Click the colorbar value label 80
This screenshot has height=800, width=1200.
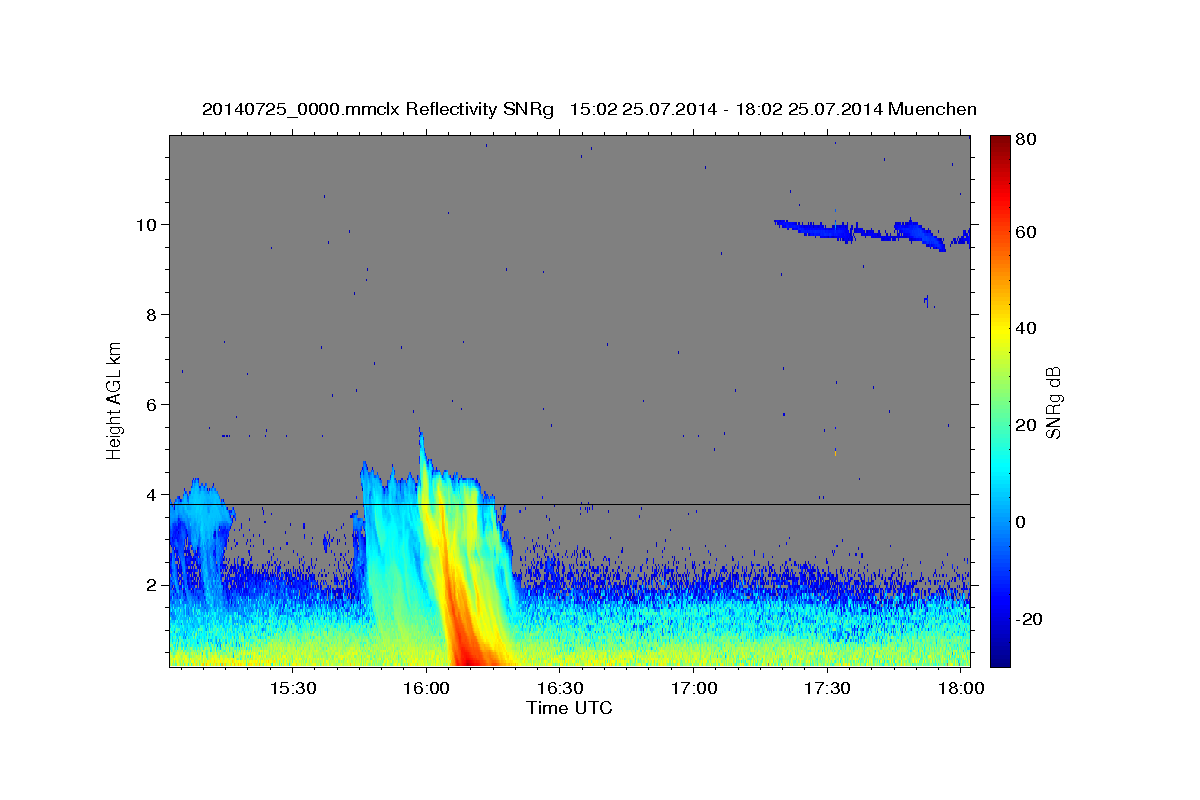1025,140
